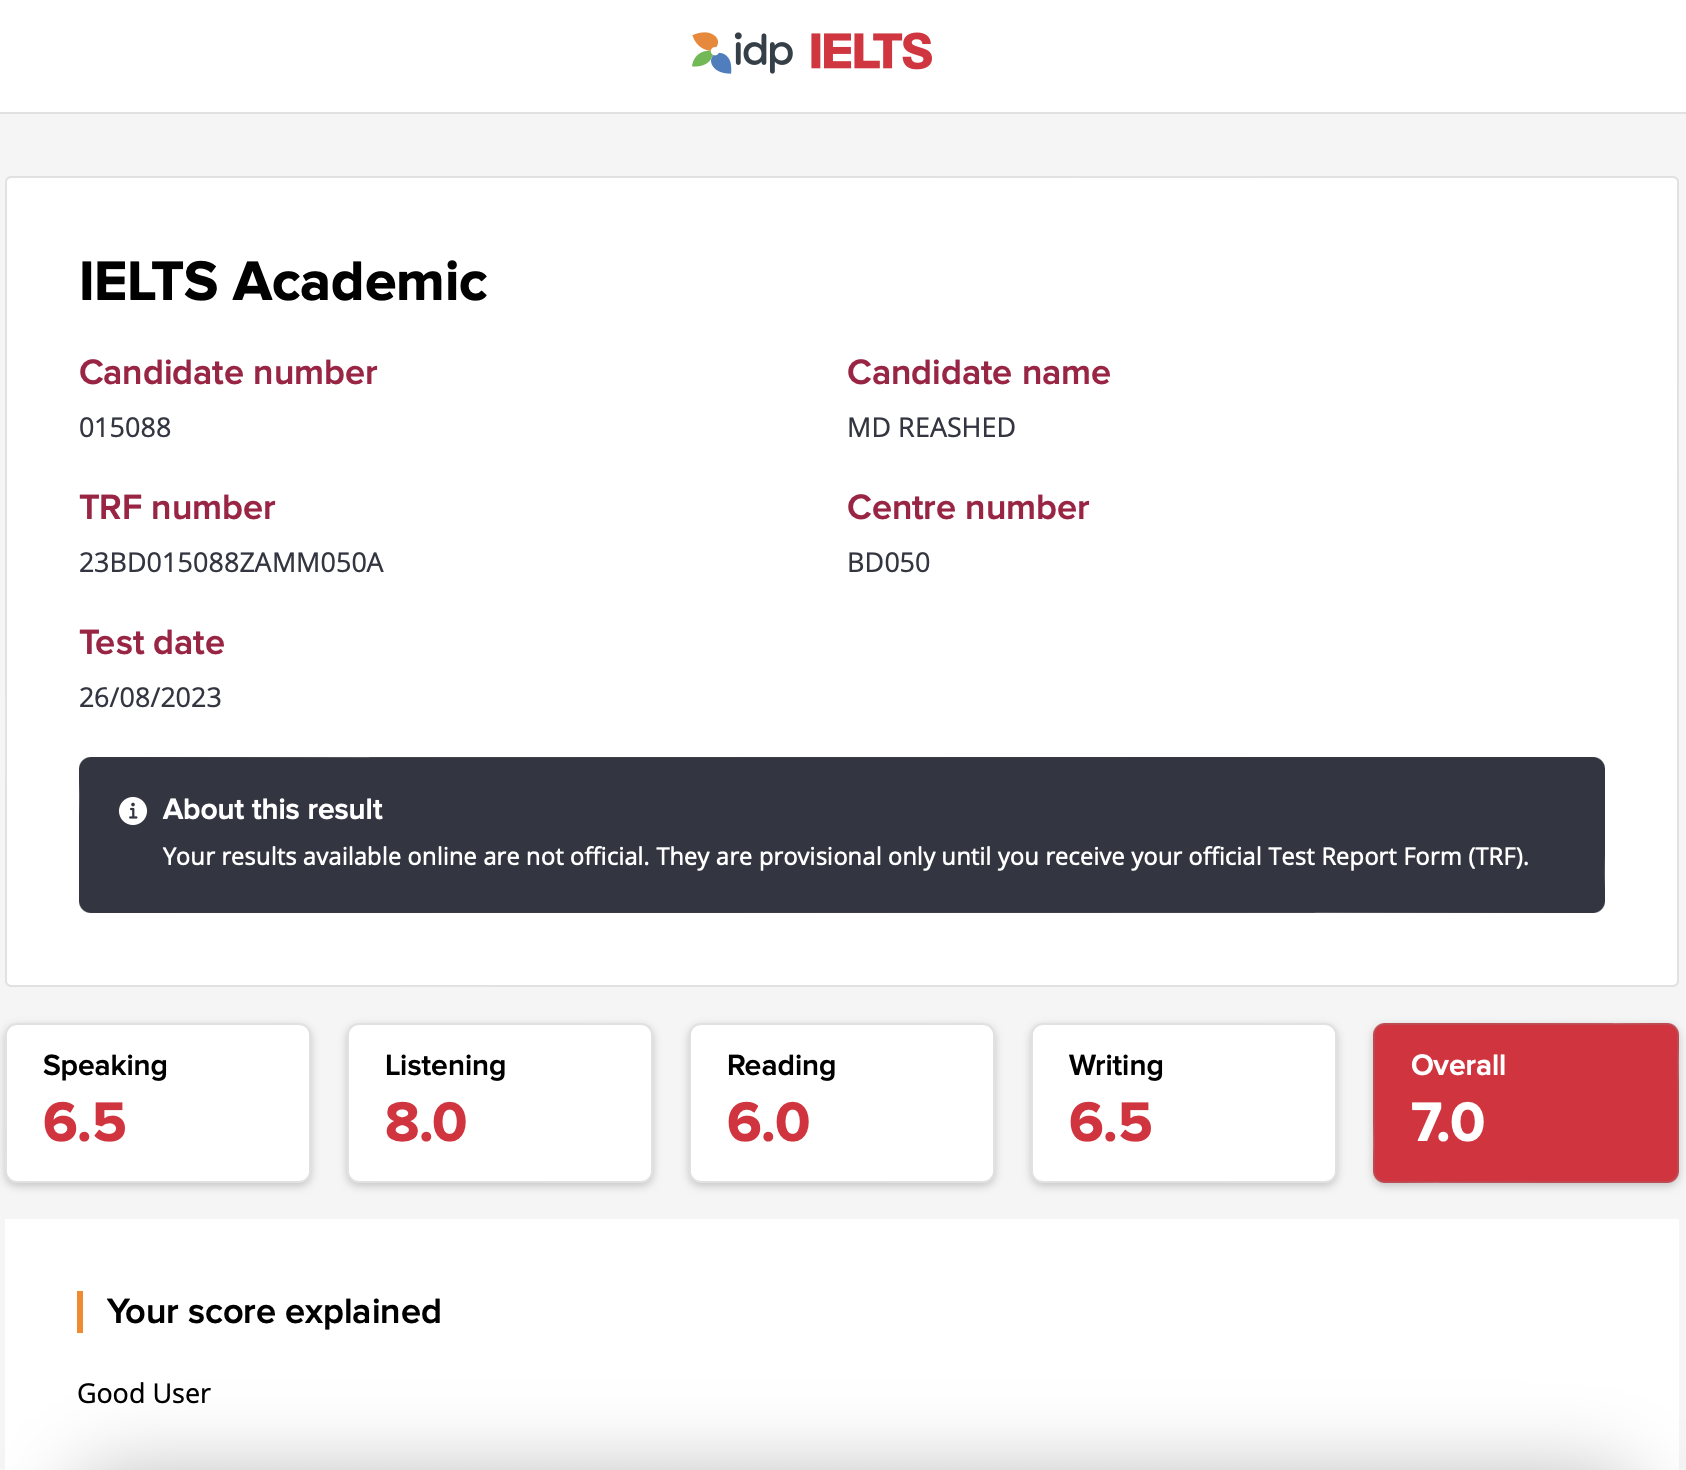The height and width of the screenshot is (1470, 1686).
Task: Click the Good User text
Action: 144,1393
